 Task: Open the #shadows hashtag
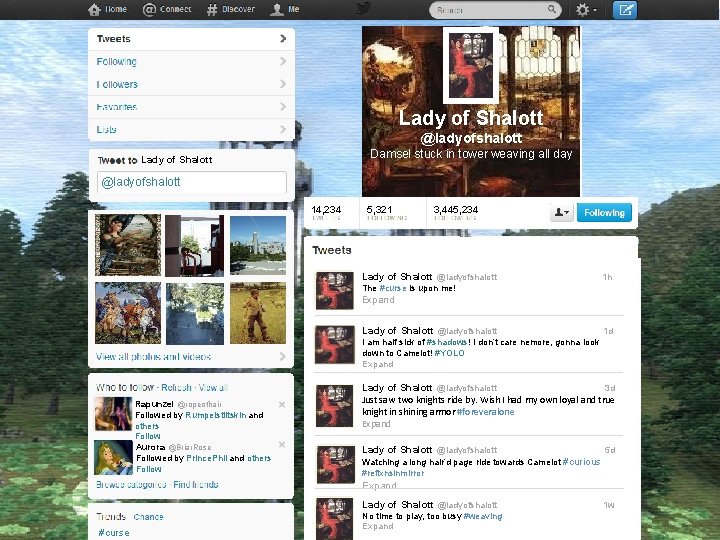[x=447, y=342]
